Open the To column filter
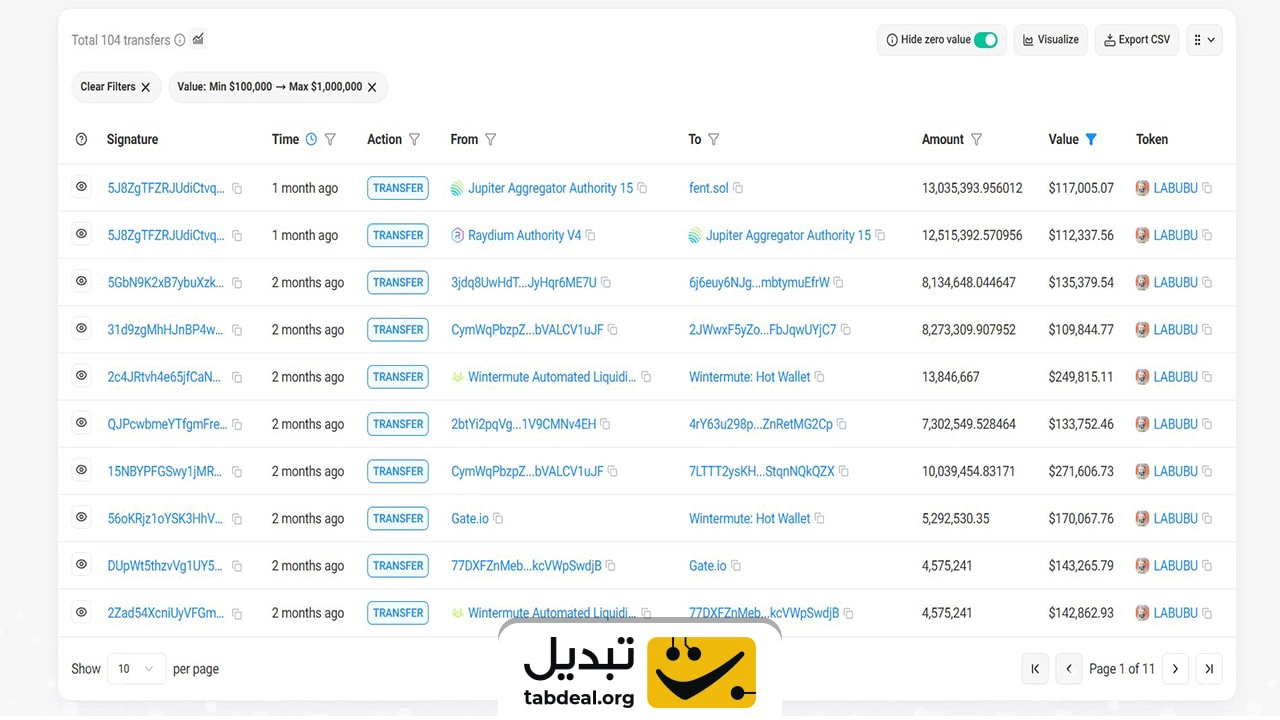1280x720 pixels. [713, 139]
